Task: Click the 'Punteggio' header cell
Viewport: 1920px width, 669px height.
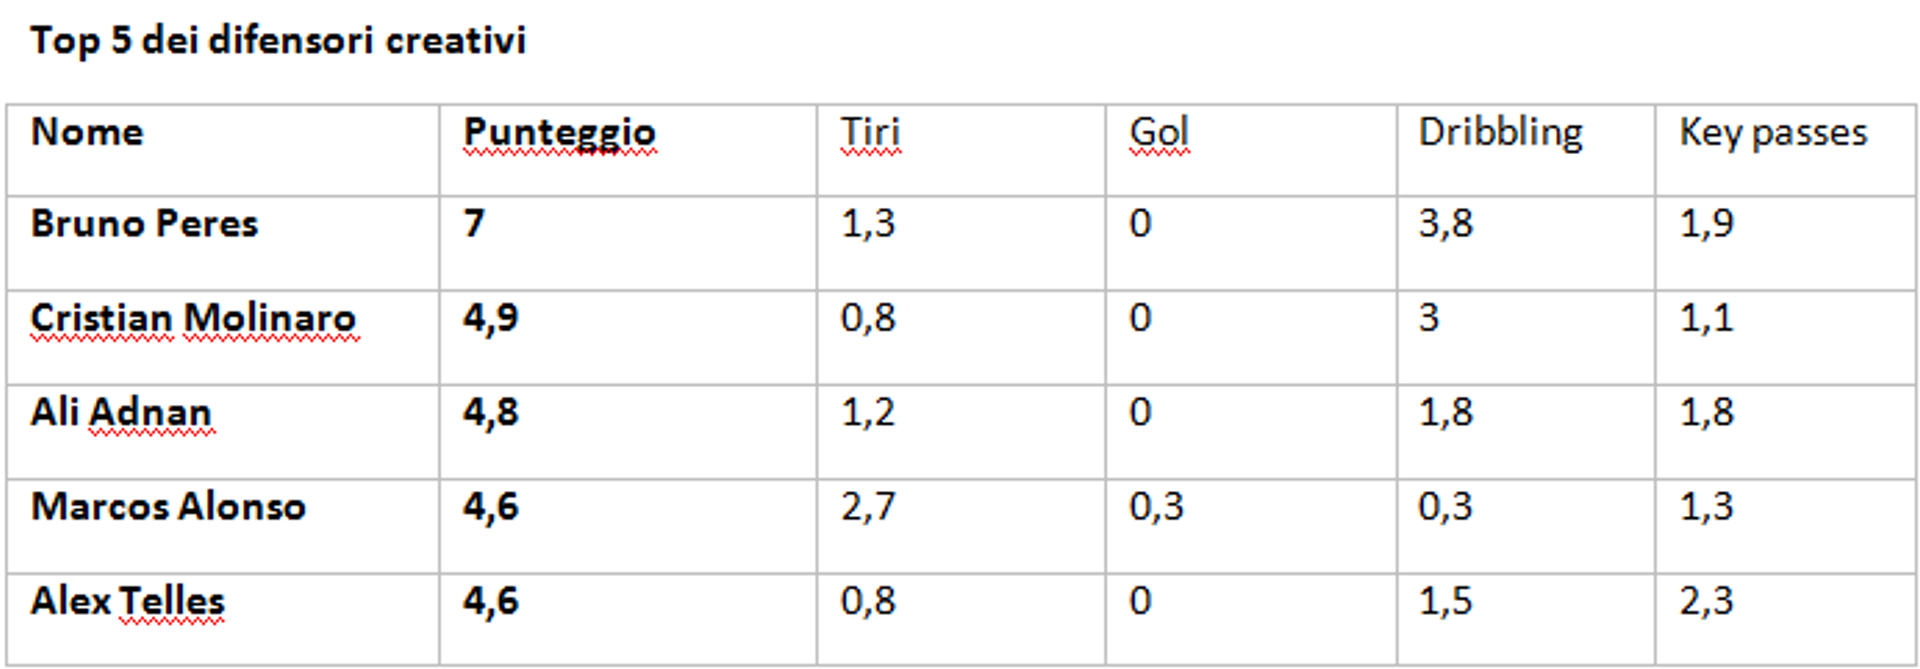Action: [559, 132]
